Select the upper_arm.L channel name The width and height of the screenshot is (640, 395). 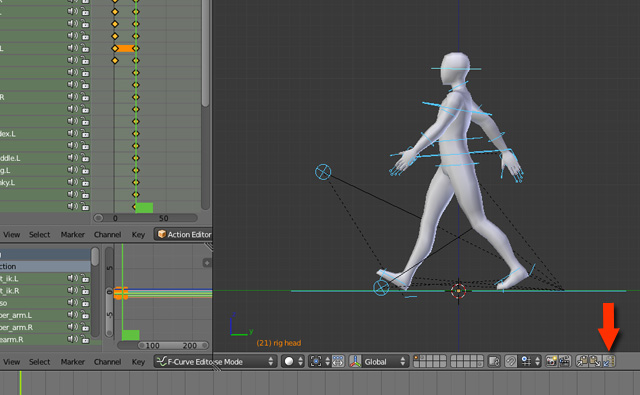tap(16, 315)
